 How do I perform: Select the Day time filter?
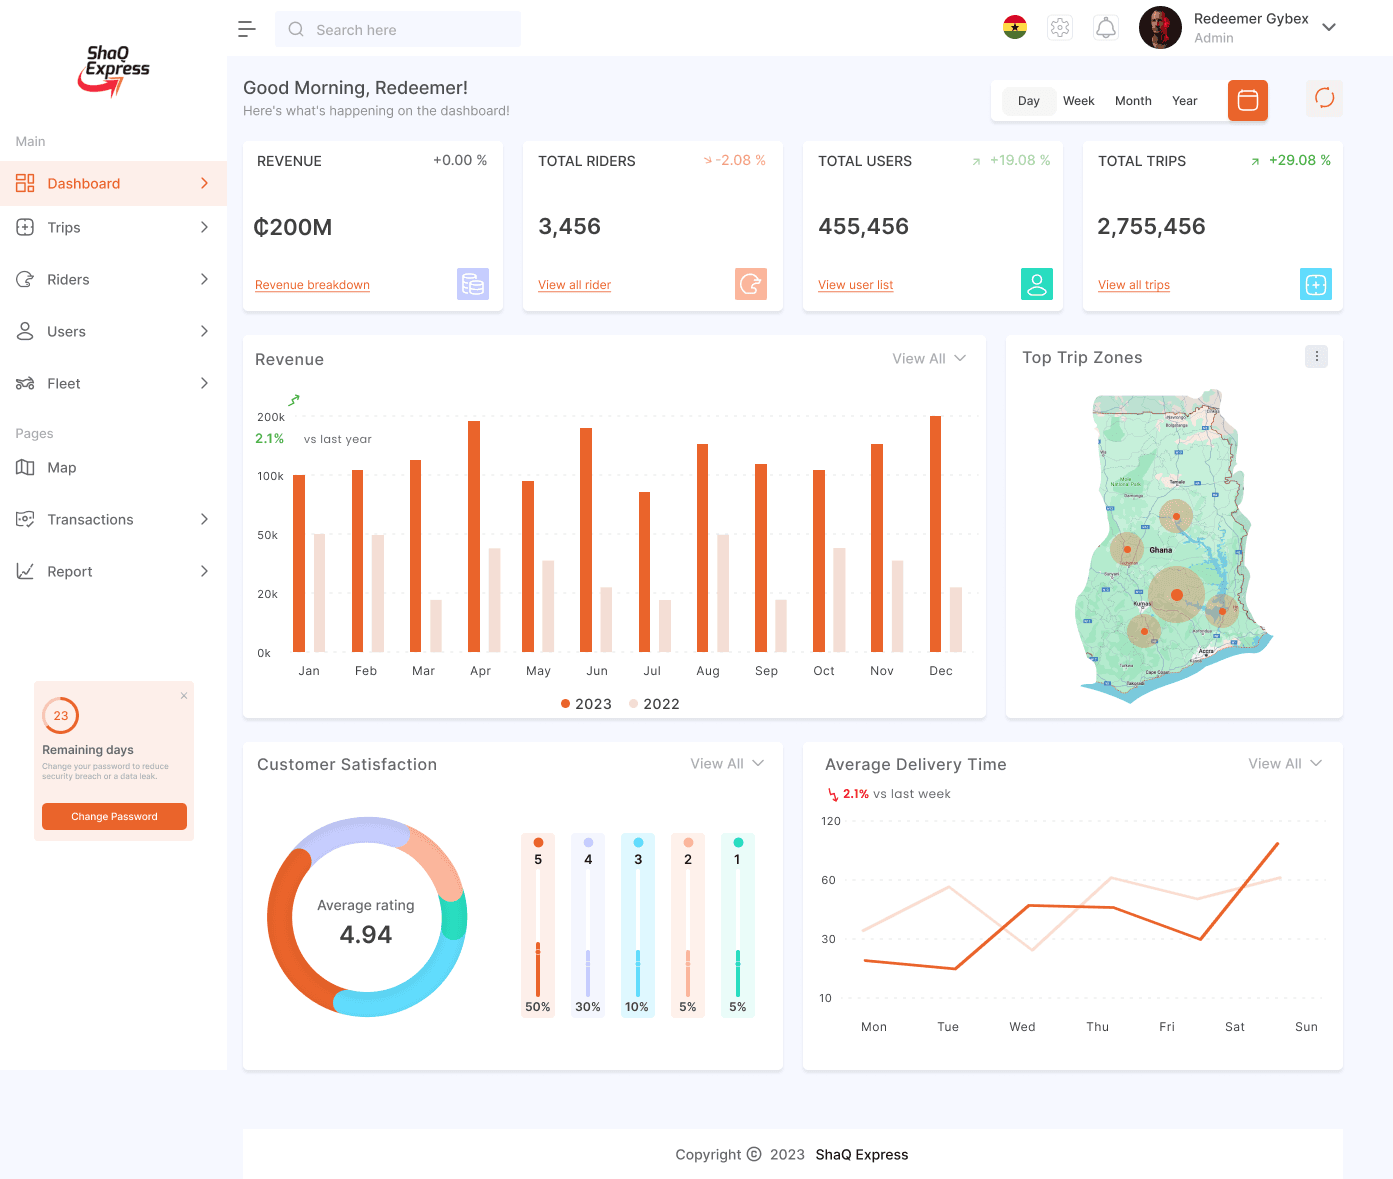[x=1028, y=100]
